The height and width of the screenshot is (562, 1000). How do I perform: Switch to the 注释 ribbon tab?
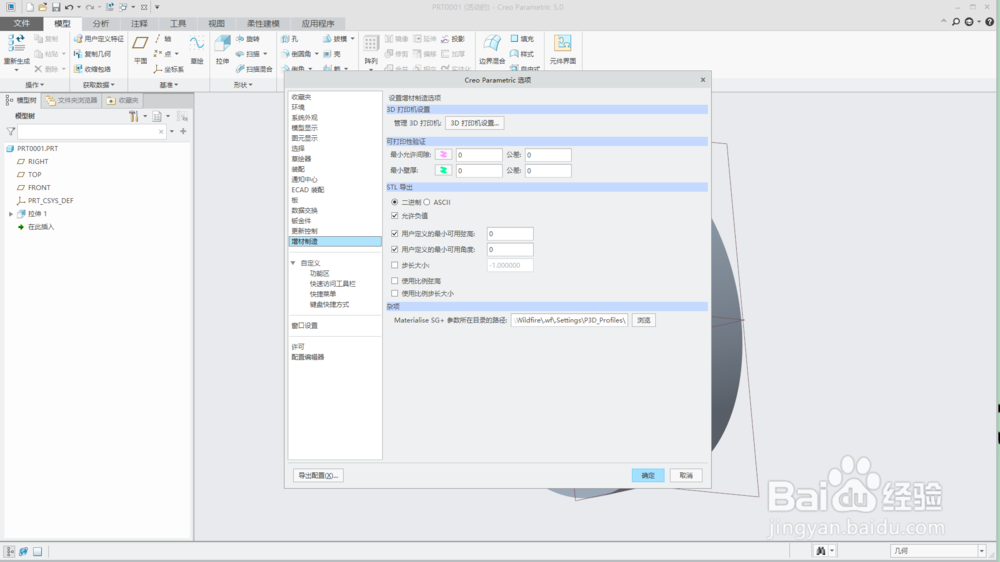(x=139, y=24)
